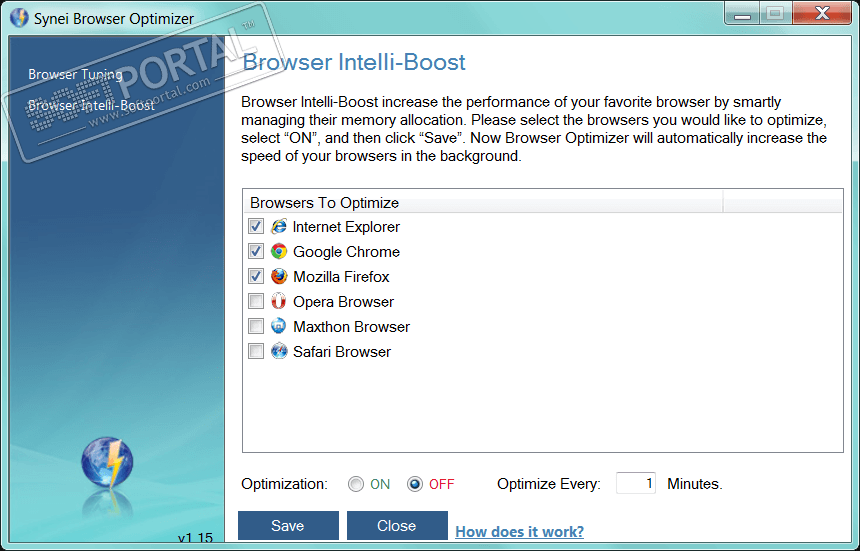Click the Save button
Viewport: 860px width, 551px height.
tap(288, 526)
